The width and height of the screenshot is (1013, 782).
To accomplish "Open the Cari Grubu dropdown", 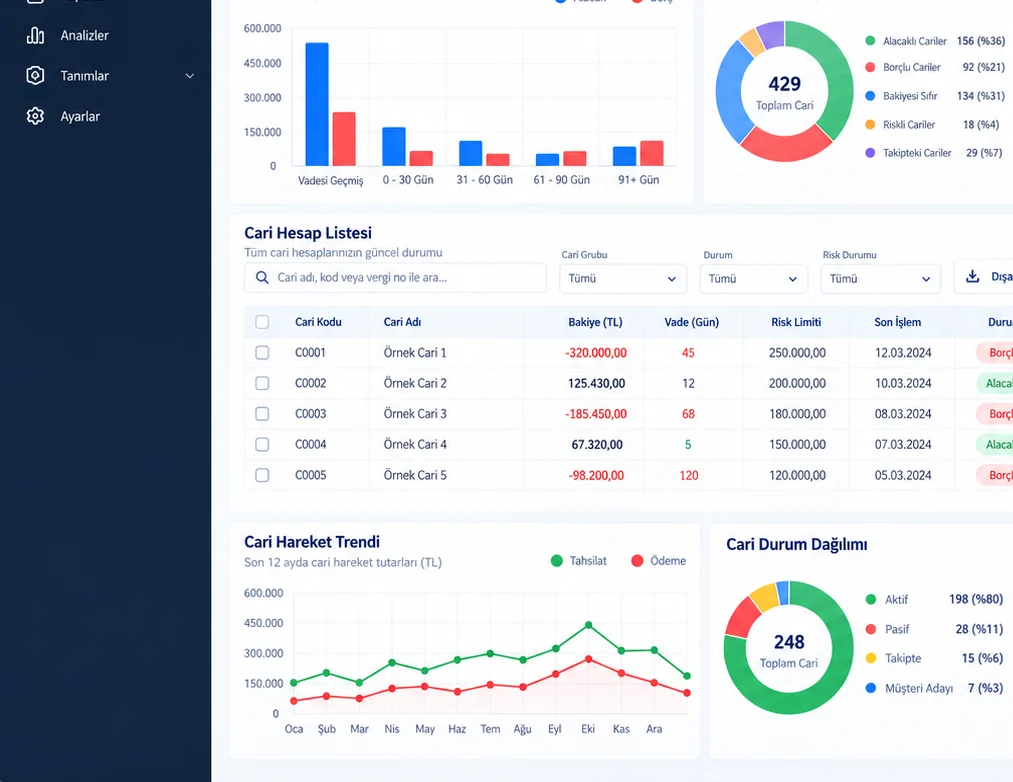I will click(x=623, y=279).
